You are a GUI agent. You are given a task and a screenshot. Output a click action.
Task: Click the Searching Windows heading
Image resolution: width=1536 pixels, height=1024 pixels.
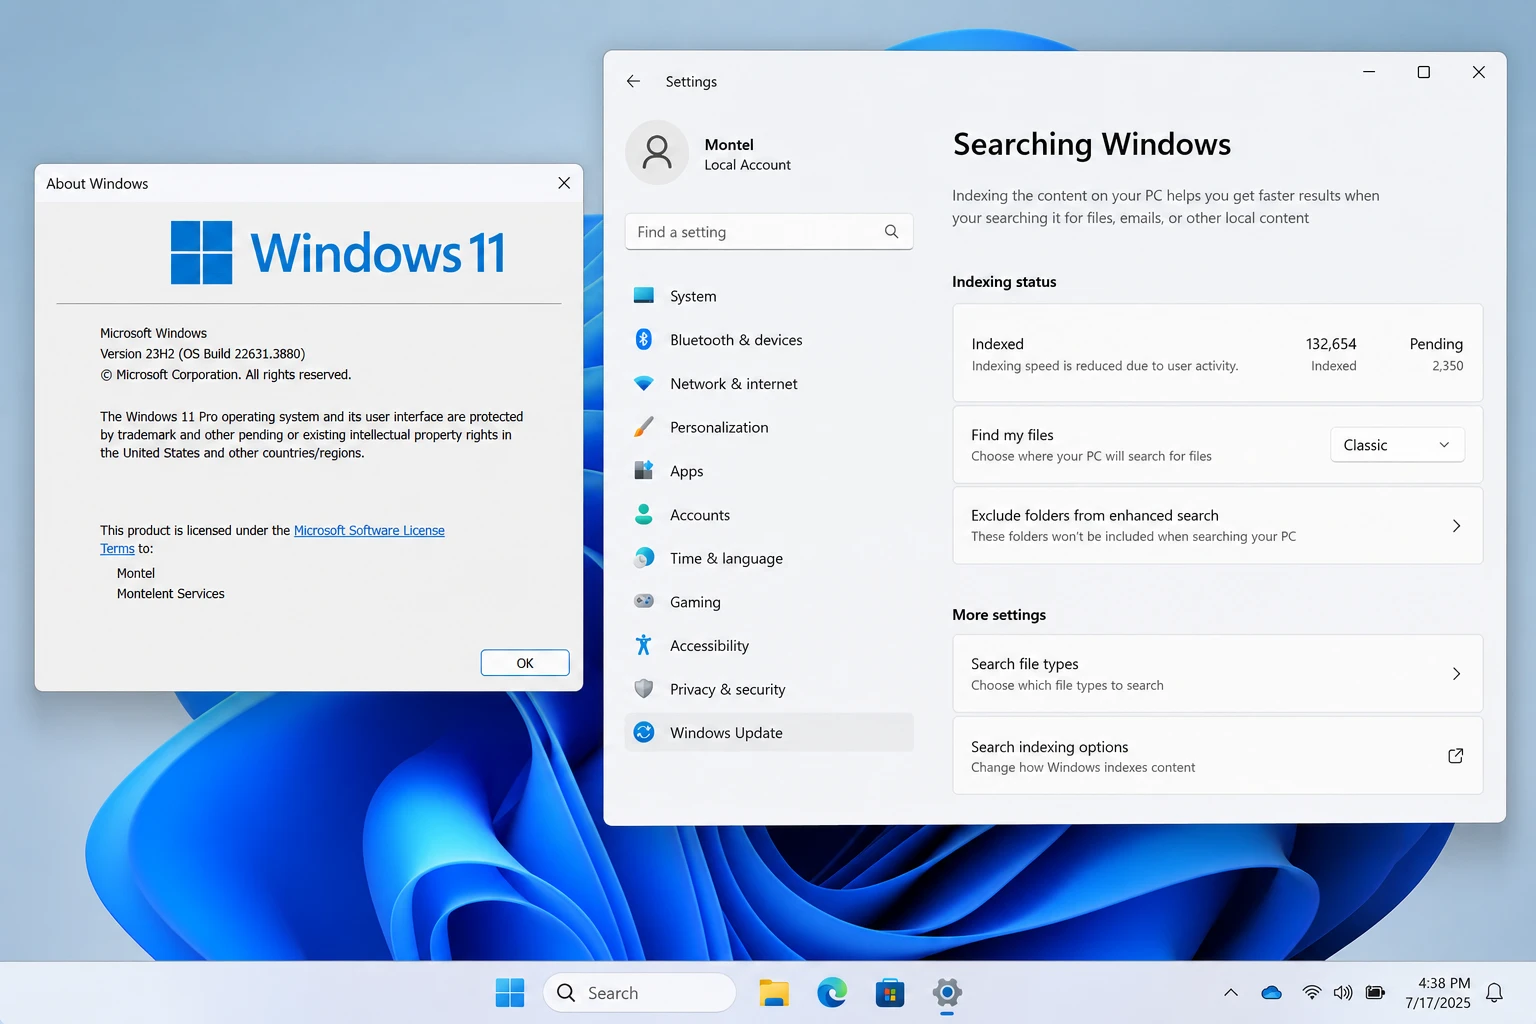[x=1092, y=144]
